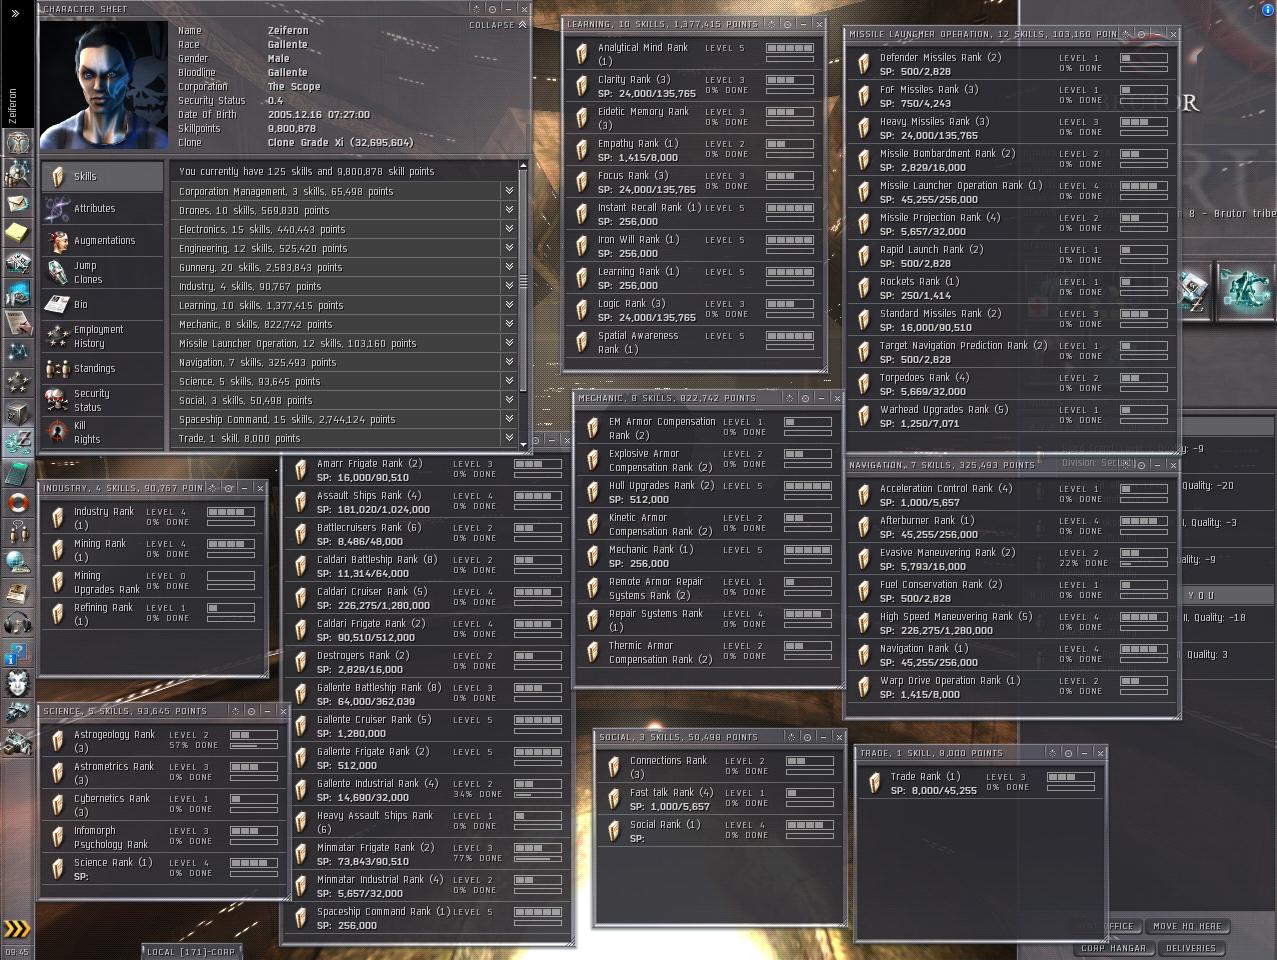This screenshot has height=960, width=1277.
Task: Click the Mechanic Rank skill book icon
Action: (593, 556)
